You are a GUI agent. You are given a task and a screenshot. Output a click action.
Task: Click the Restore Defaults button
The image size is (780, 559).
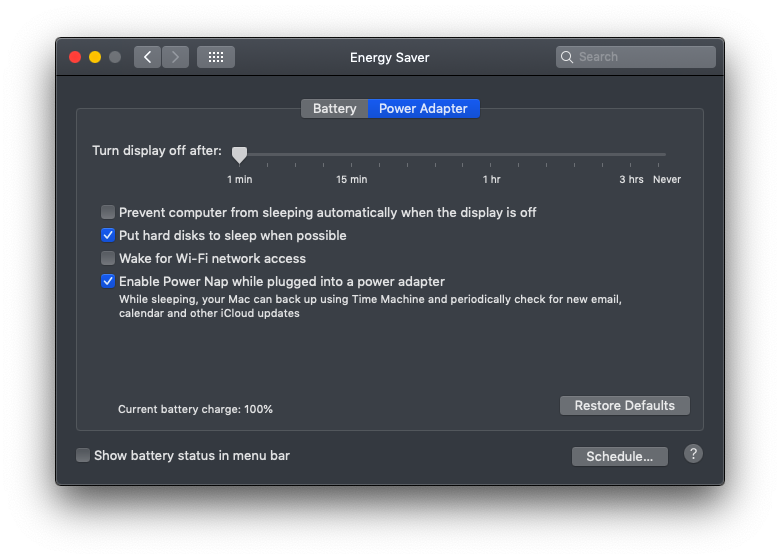(624, 405)
